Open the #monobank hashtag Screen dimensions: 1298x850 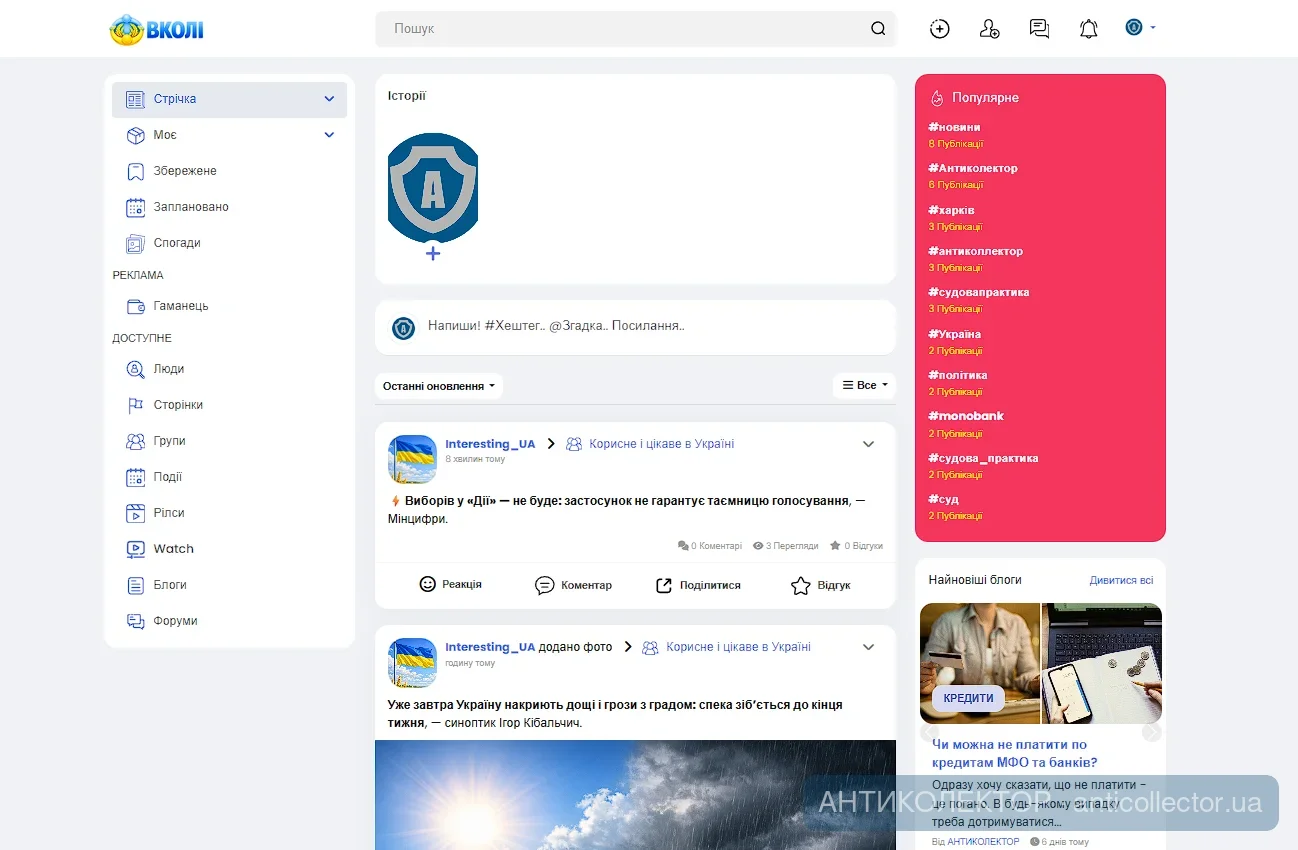[966, 416]
